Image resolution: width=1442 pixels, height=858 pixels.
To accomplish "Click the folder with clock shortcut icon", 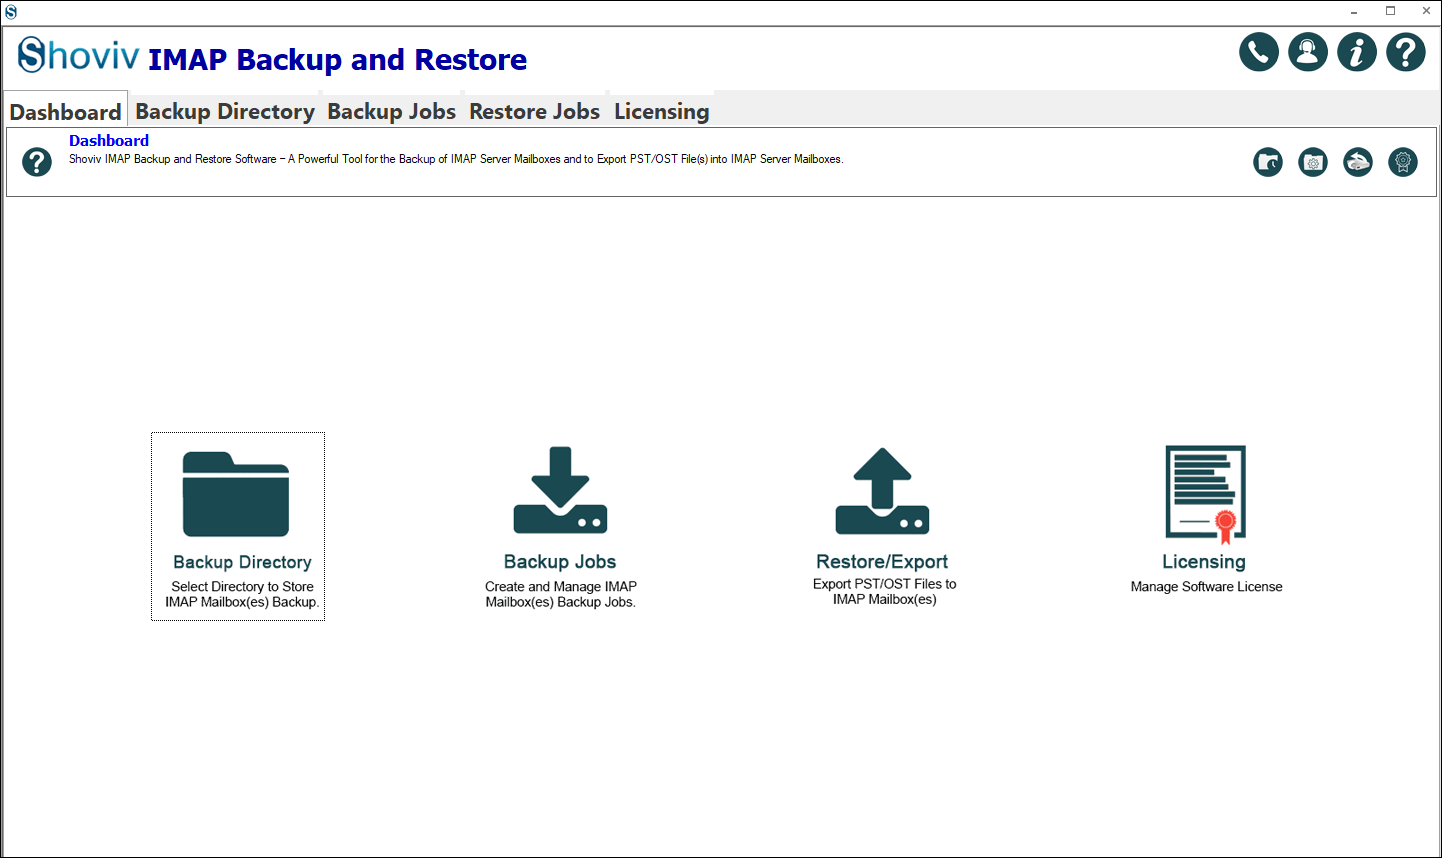I will tap(1268, 162).
